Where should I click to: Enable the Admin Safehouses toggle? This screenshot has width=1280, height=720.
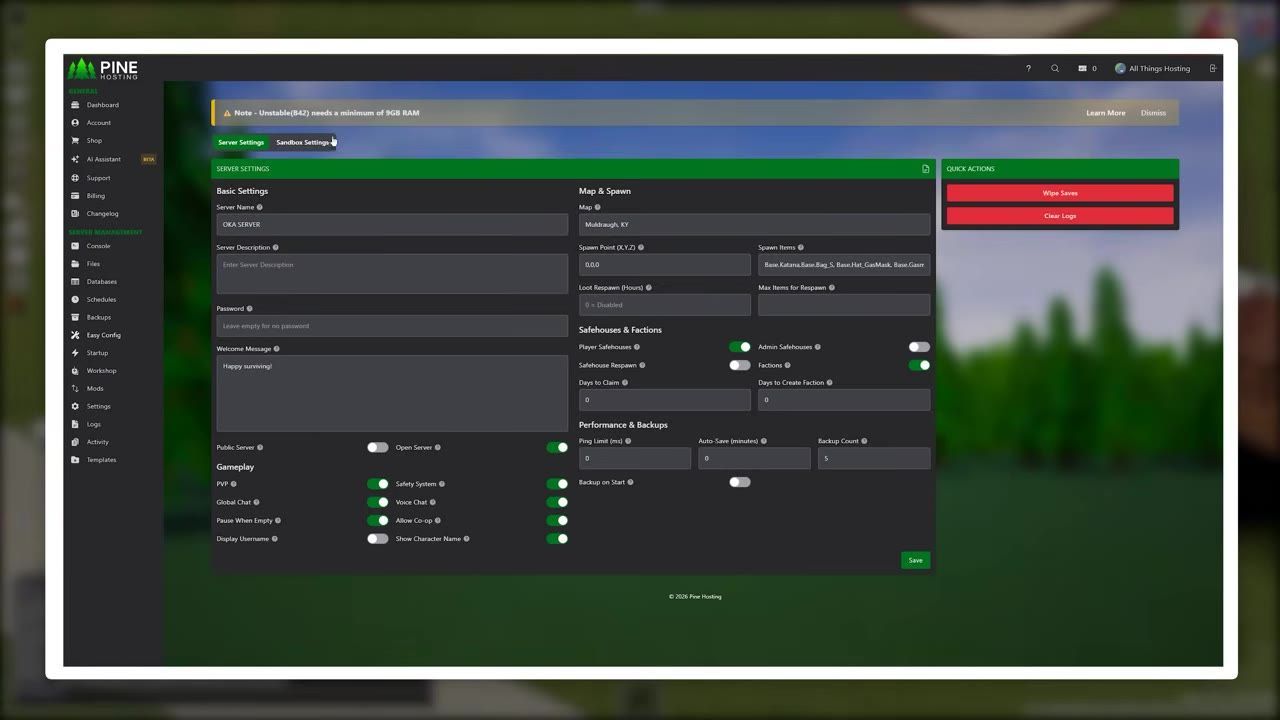click(919, 347)
